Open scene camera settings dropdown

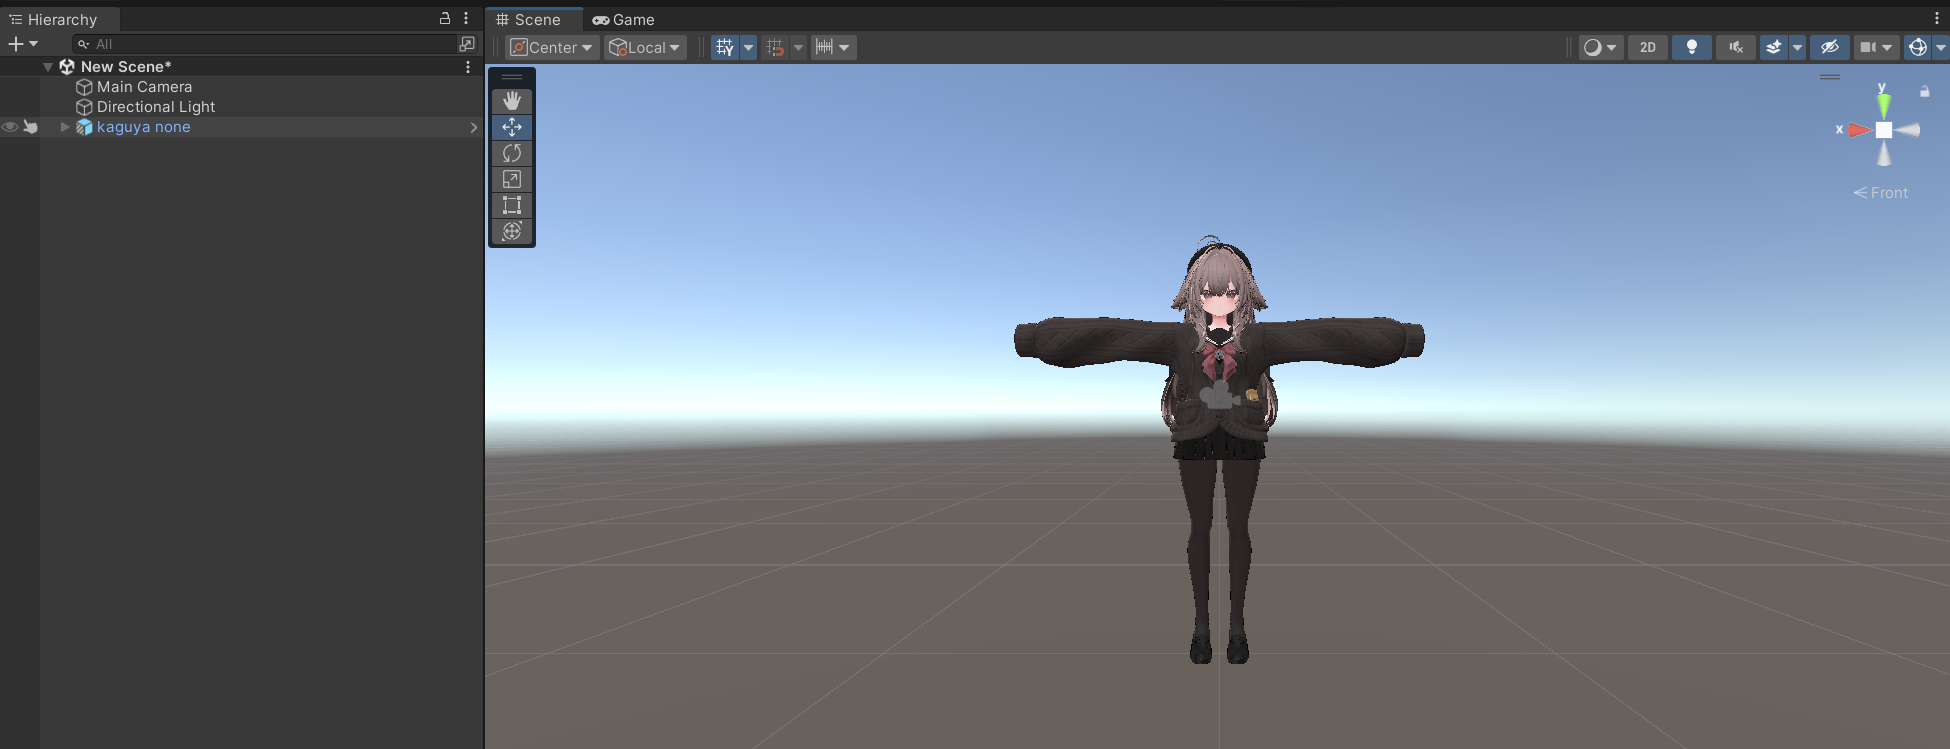[1876, 47]
